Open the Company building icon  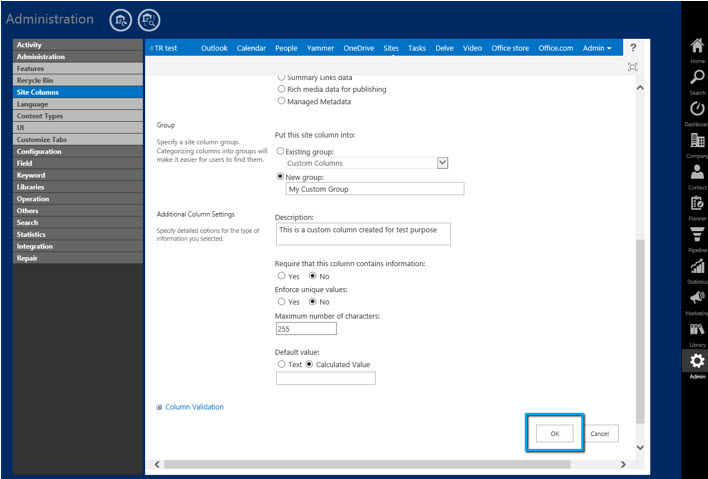[697, 140]
